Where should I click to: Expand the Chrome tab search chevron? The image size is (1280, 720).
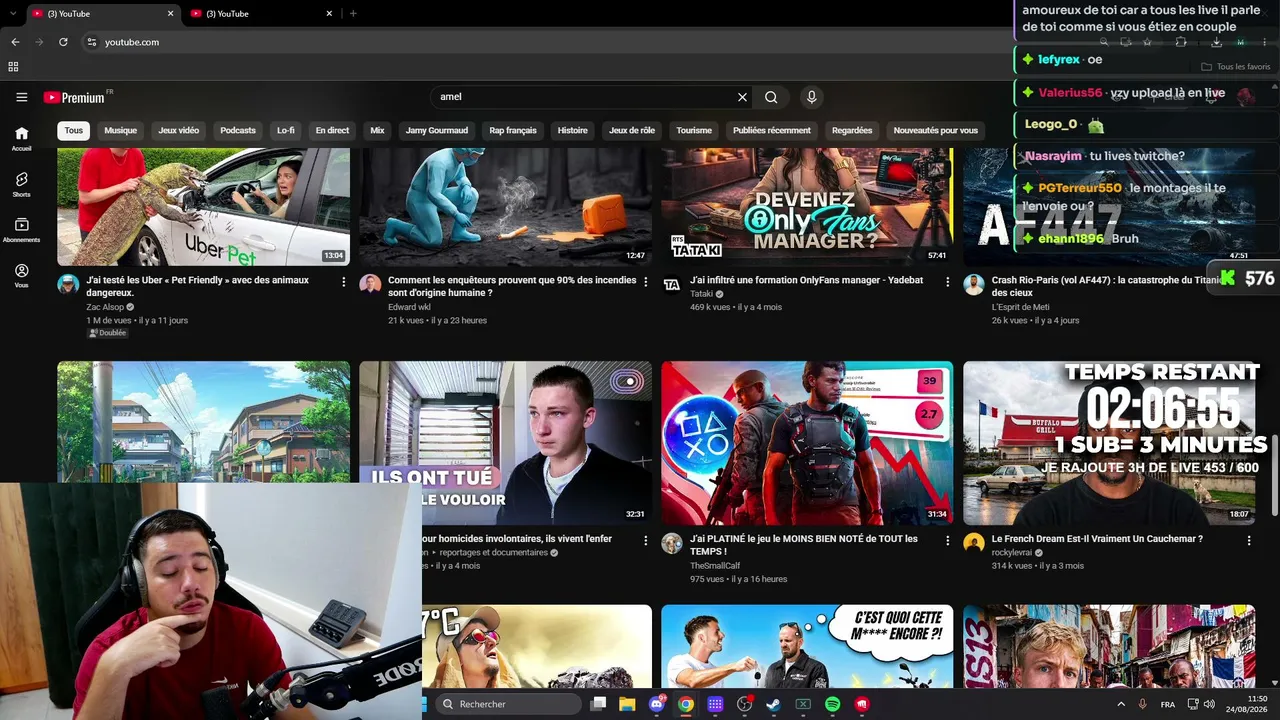(14, 13)
